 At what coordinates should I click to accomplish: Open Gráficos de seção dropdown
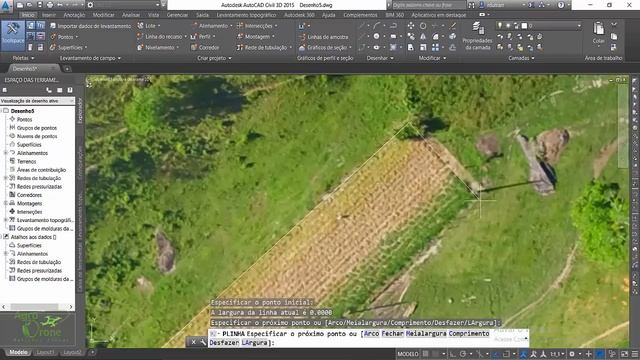point(325,47)
